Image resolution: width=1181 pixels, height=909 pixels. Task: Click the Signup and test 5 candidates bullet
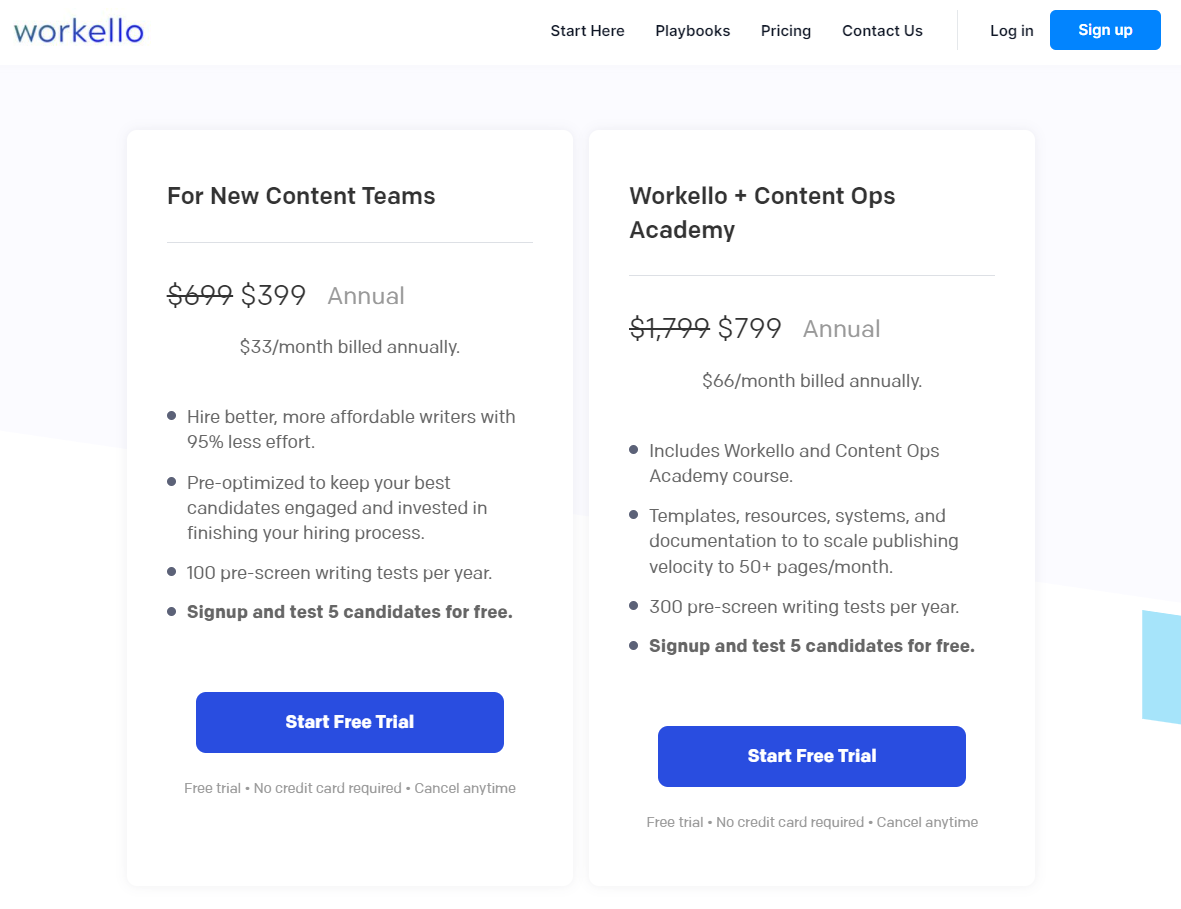coord(349,611)
